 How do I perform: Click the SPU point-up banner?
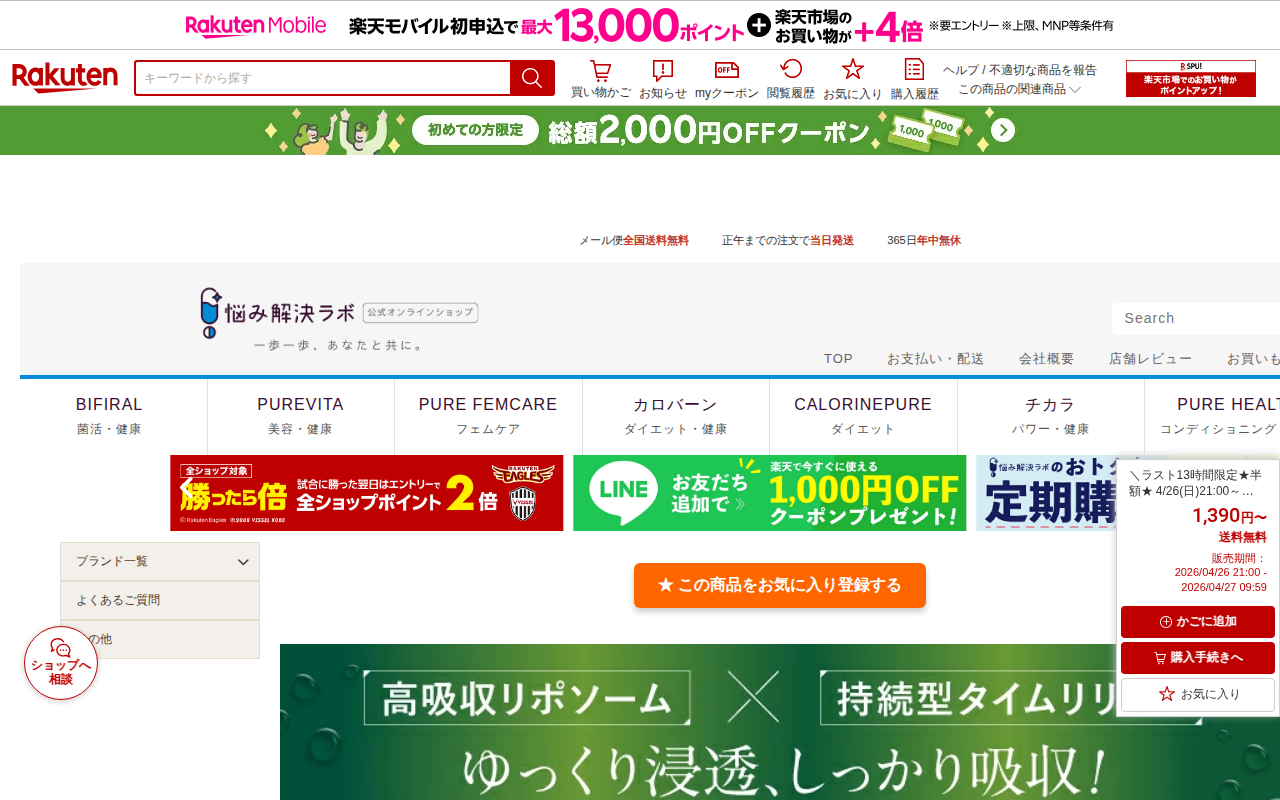[1191, 78]
